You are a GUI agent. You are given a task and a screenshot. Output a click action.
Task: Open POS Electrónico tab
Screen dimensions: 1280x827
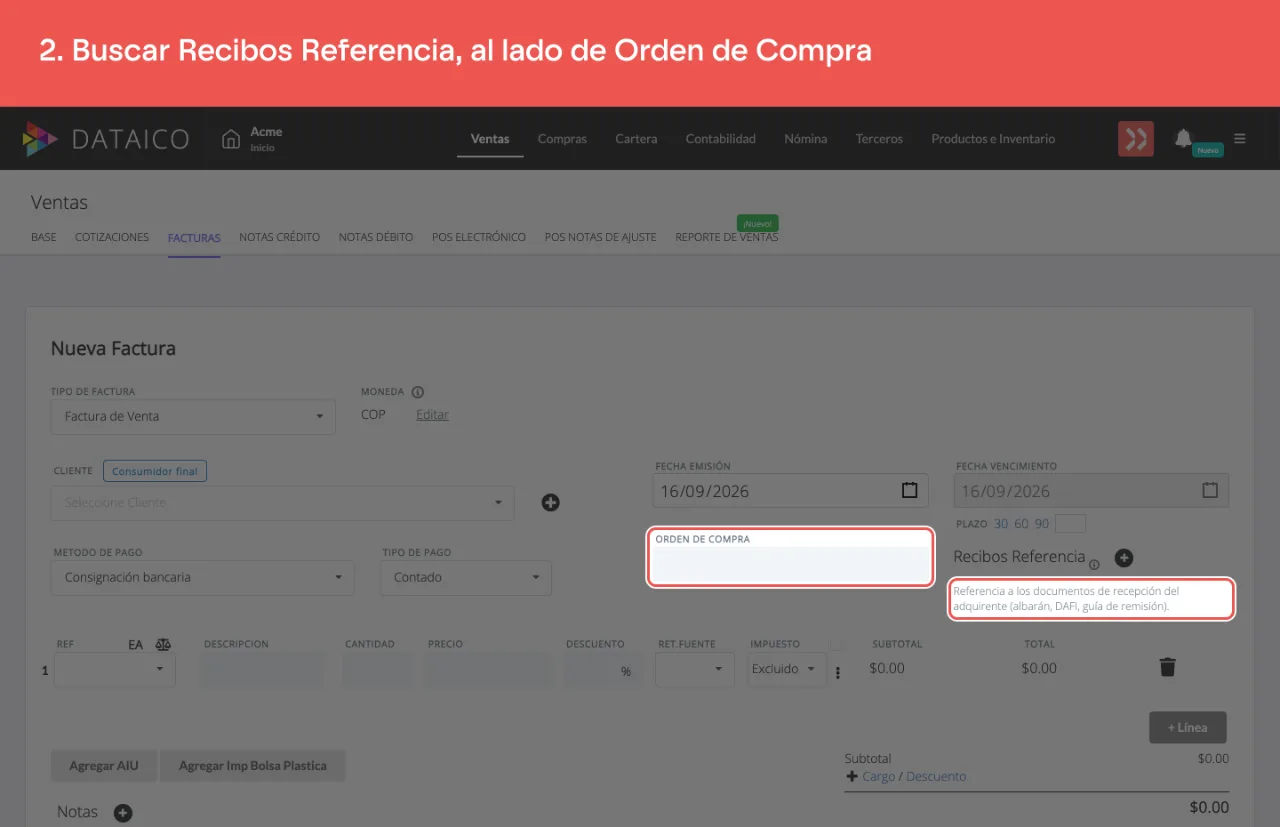point(479,237)
